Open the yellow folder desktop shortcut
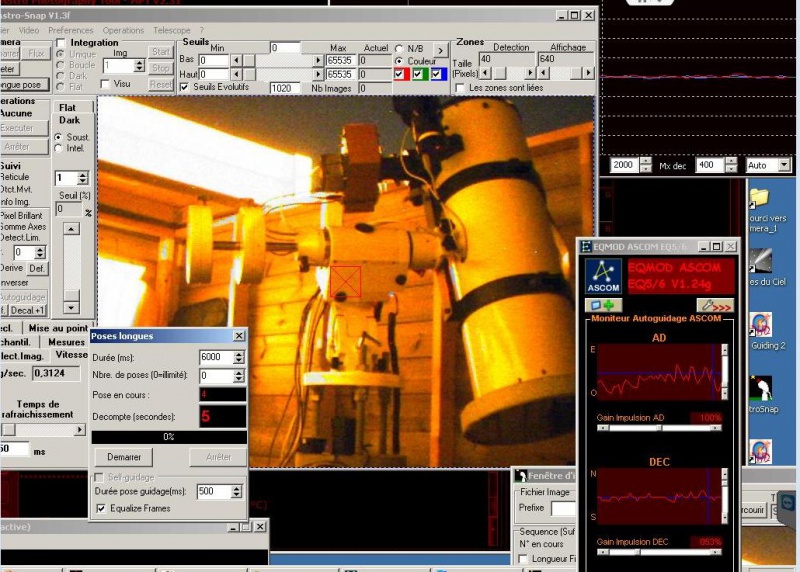The height and width of the screenshot is (572, 800). (760, 198)
